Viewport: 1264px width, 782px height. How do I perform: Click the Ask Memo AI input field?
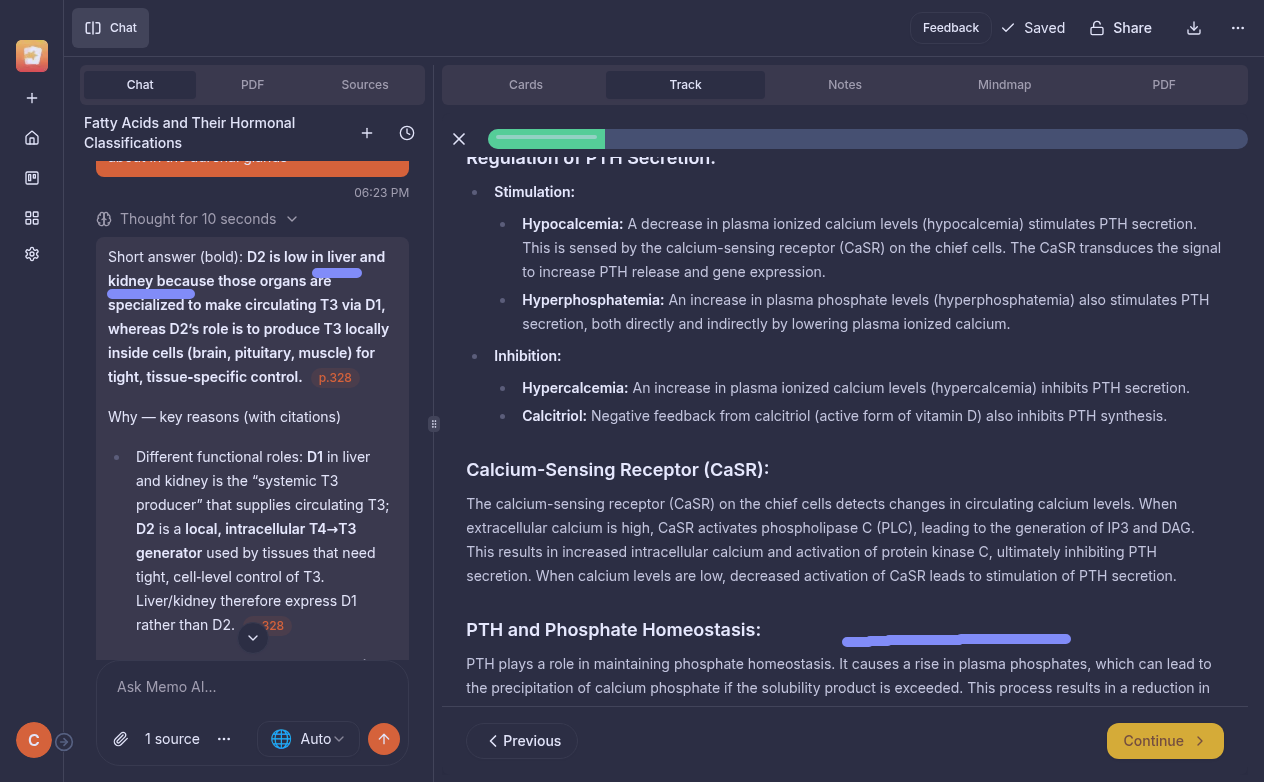coord(252,687)
